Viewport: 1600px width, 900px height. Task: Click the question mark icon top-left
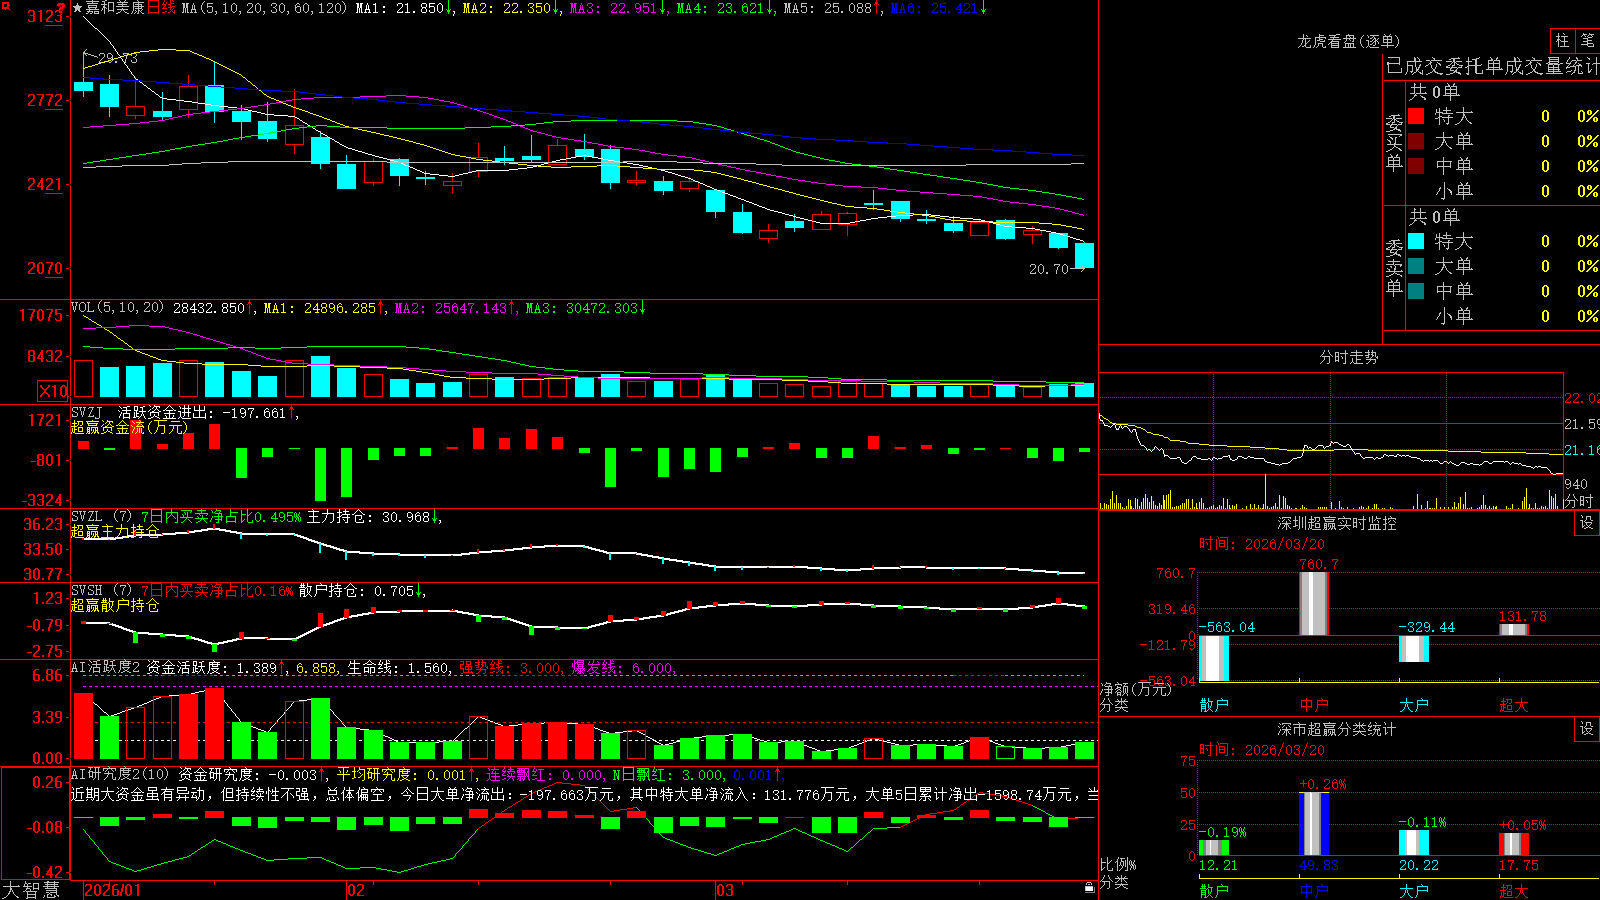tap(61, 9)
